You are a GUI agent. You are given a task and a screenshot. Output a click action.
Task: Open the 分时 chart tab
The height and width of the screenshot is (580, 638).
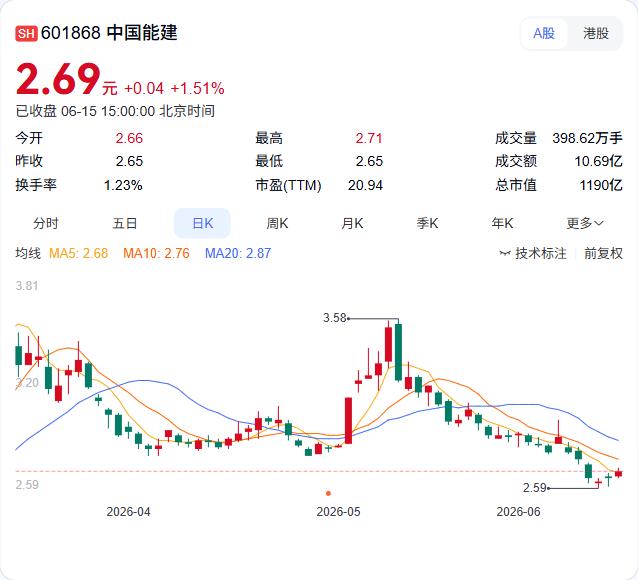pyautogui.click(x=46, y=223)
